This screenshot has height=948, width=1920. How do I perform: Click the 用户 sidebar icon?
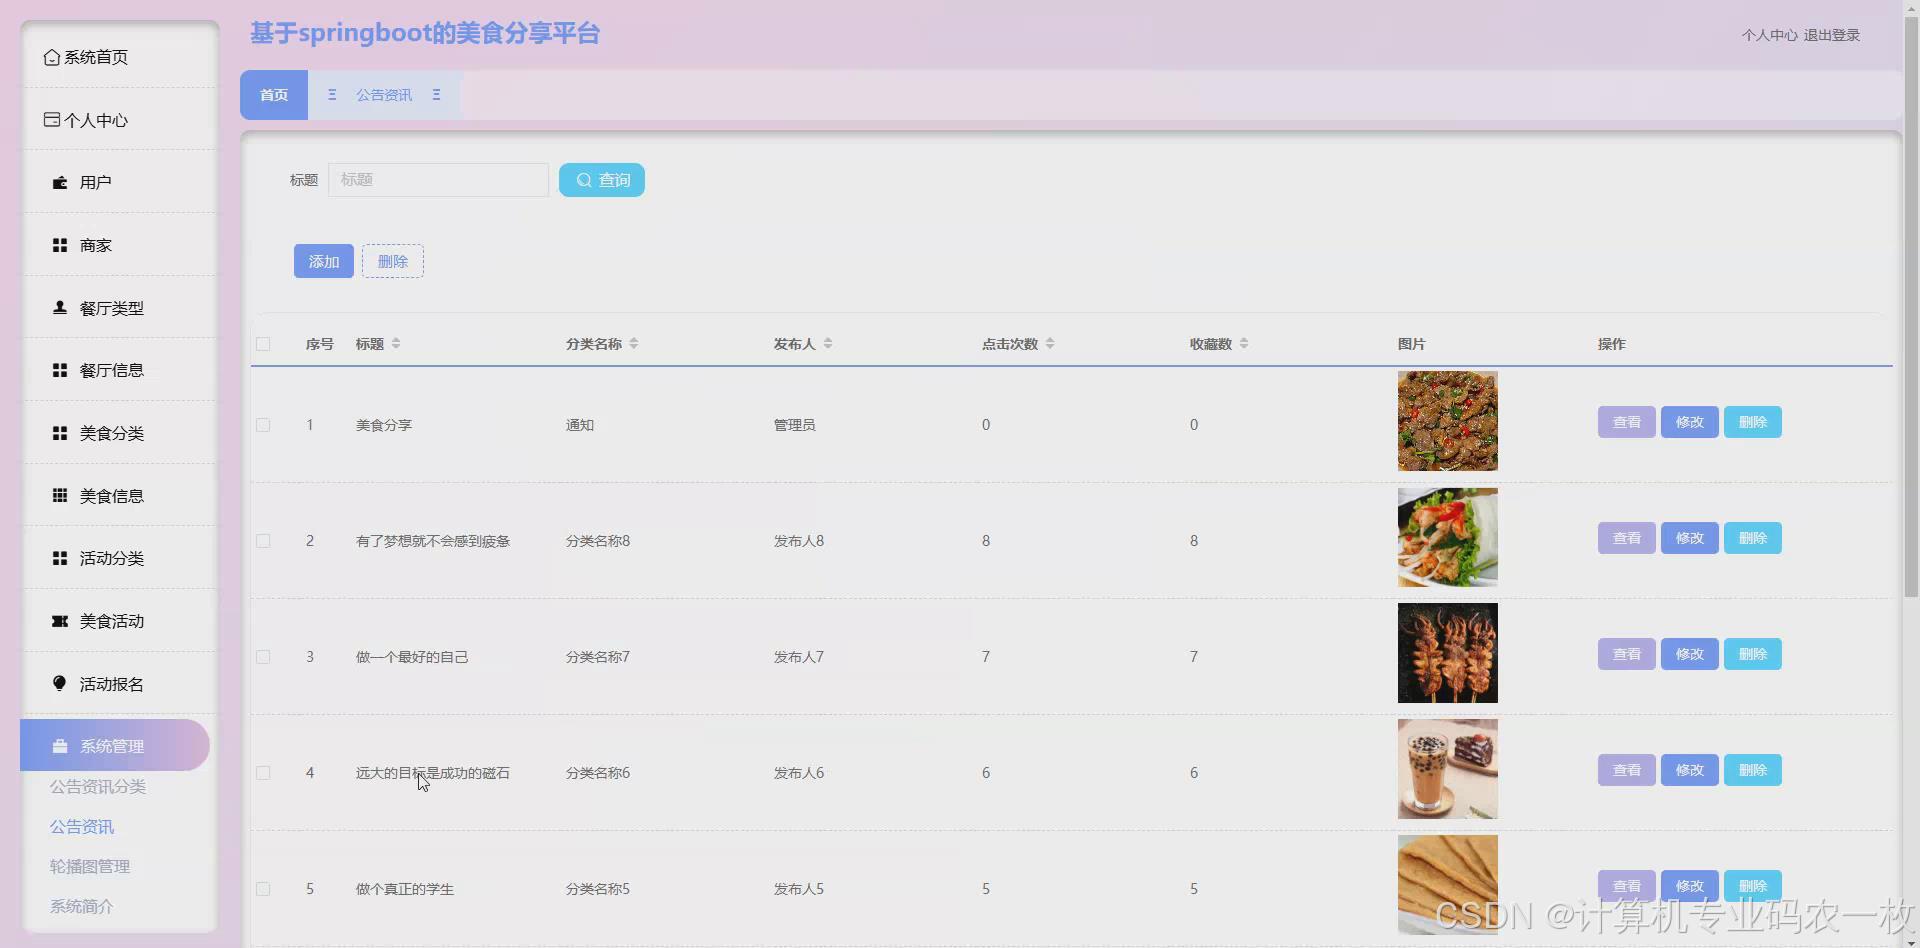(60, 181)
